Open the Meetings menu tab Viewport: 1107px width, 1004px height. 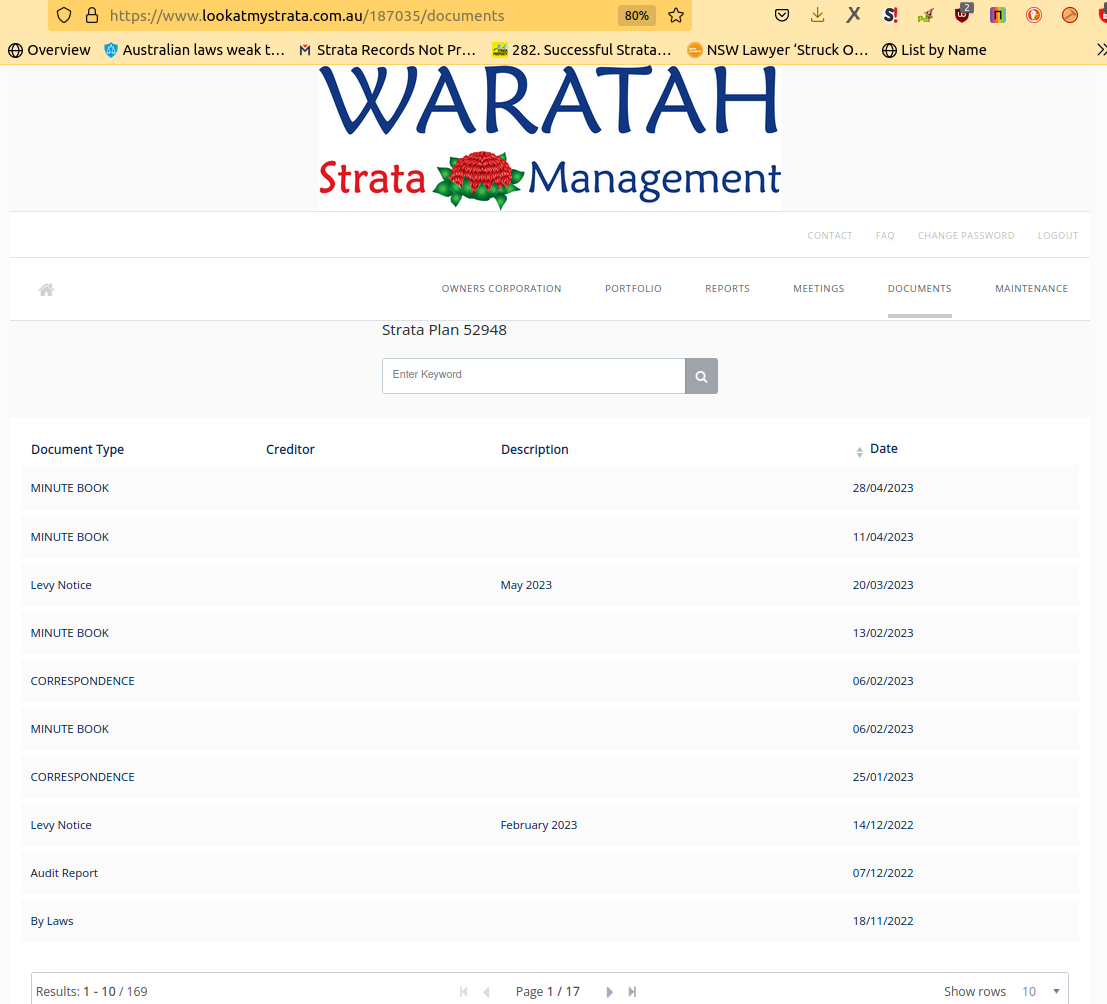pyautogui.click(x=818, y=289)
